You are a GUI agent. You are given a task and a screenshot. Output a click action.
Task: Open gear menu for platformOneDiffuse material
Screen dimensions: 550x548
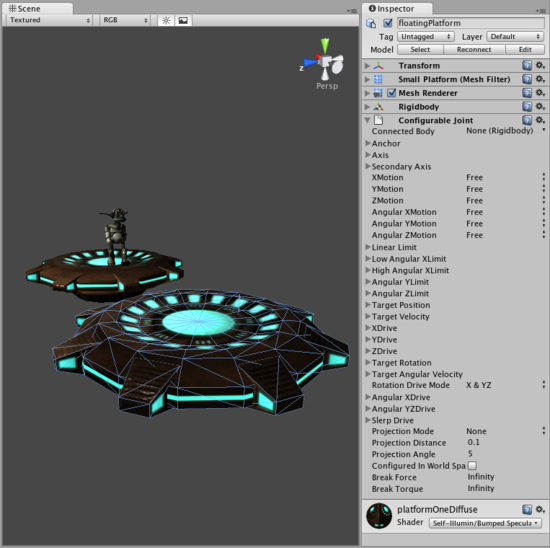pos(540,509)
